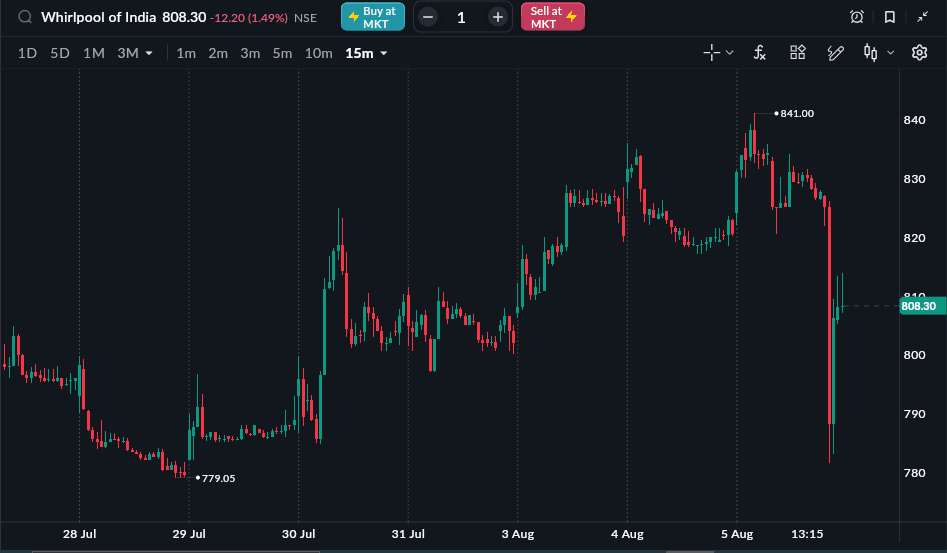Click the Whirlpool of India symbol name

pos(98,17)
